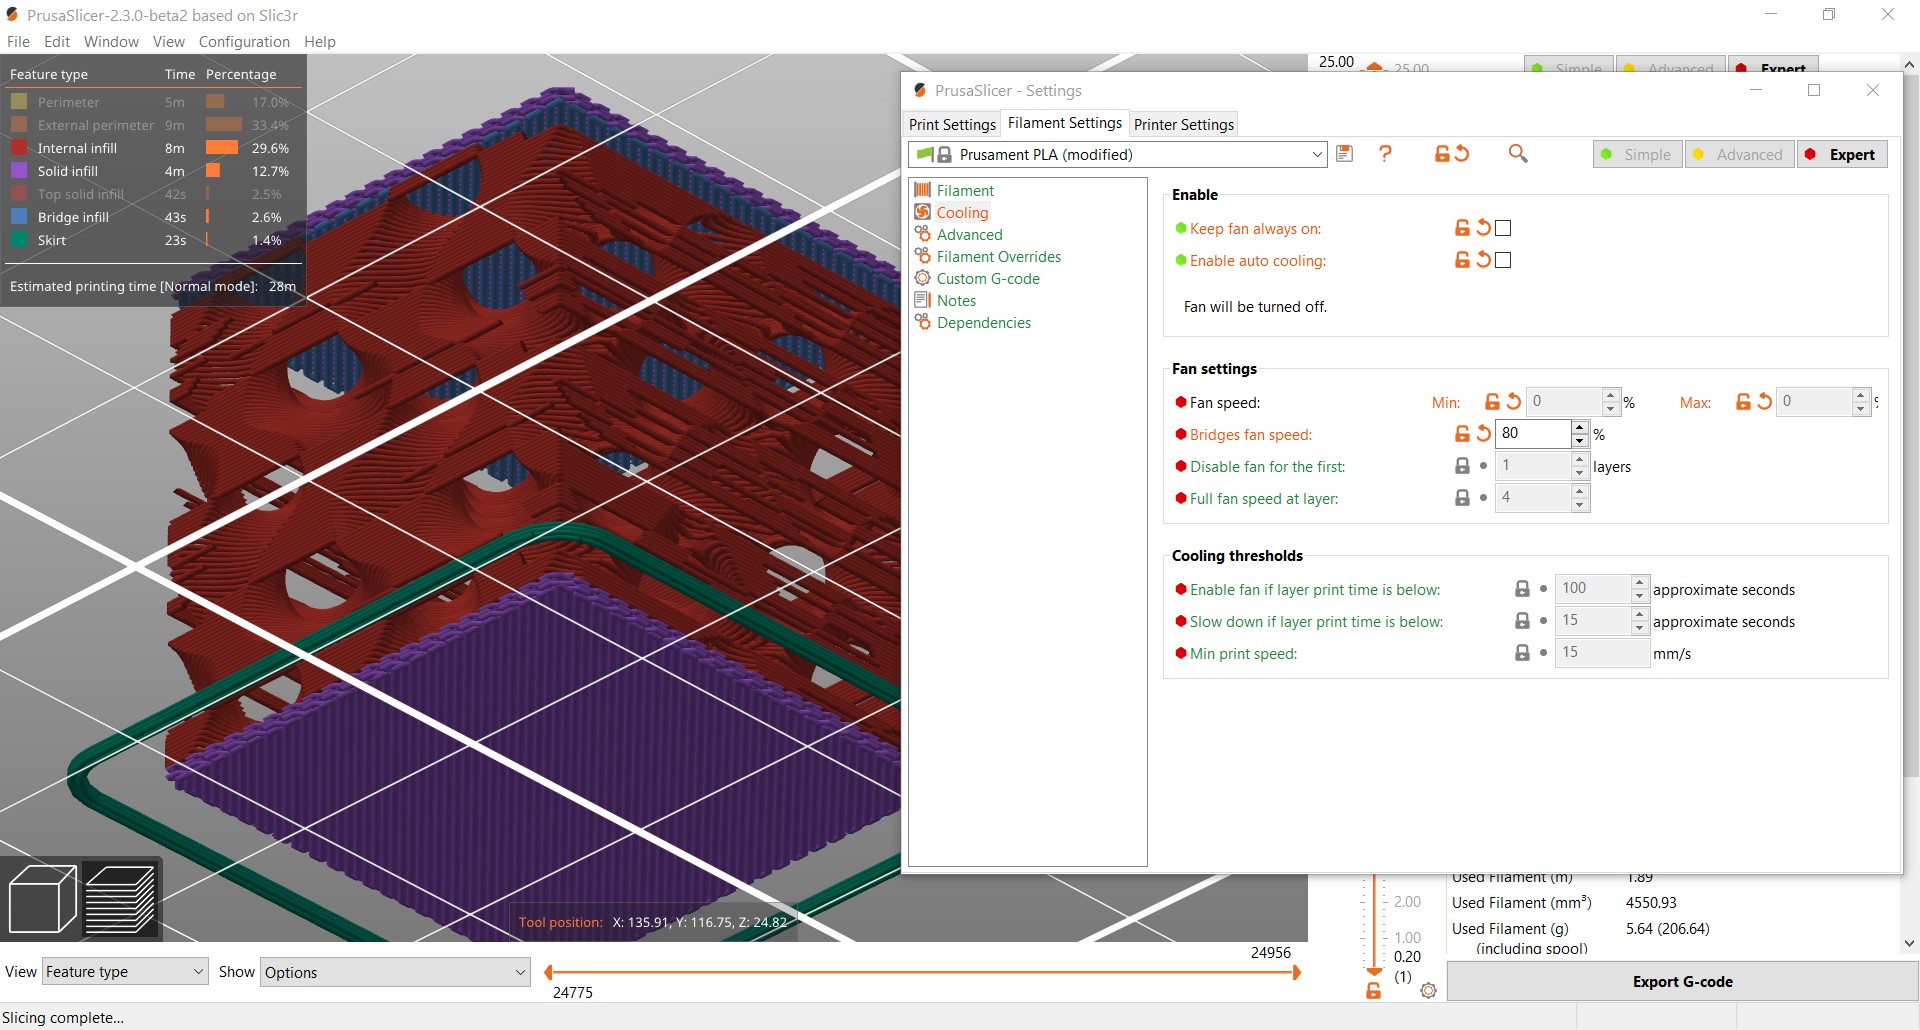
Task: Decrease Slow down layer time stepper
Action: [1639, 628]
